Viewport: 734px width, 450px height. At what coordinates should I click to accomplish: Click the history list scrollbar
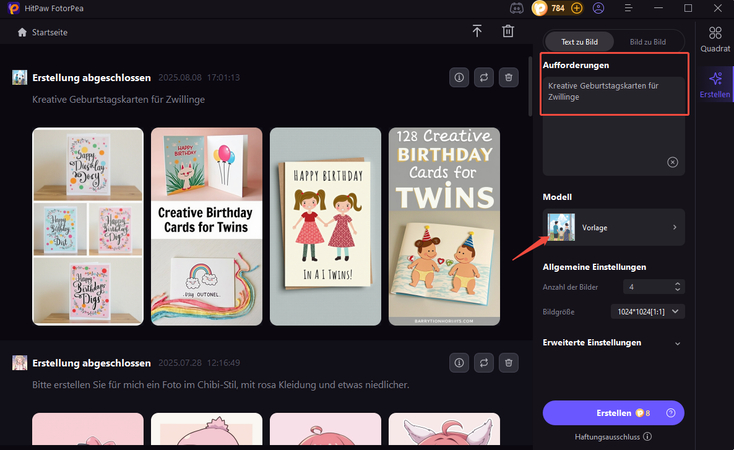tap(530, 86)
